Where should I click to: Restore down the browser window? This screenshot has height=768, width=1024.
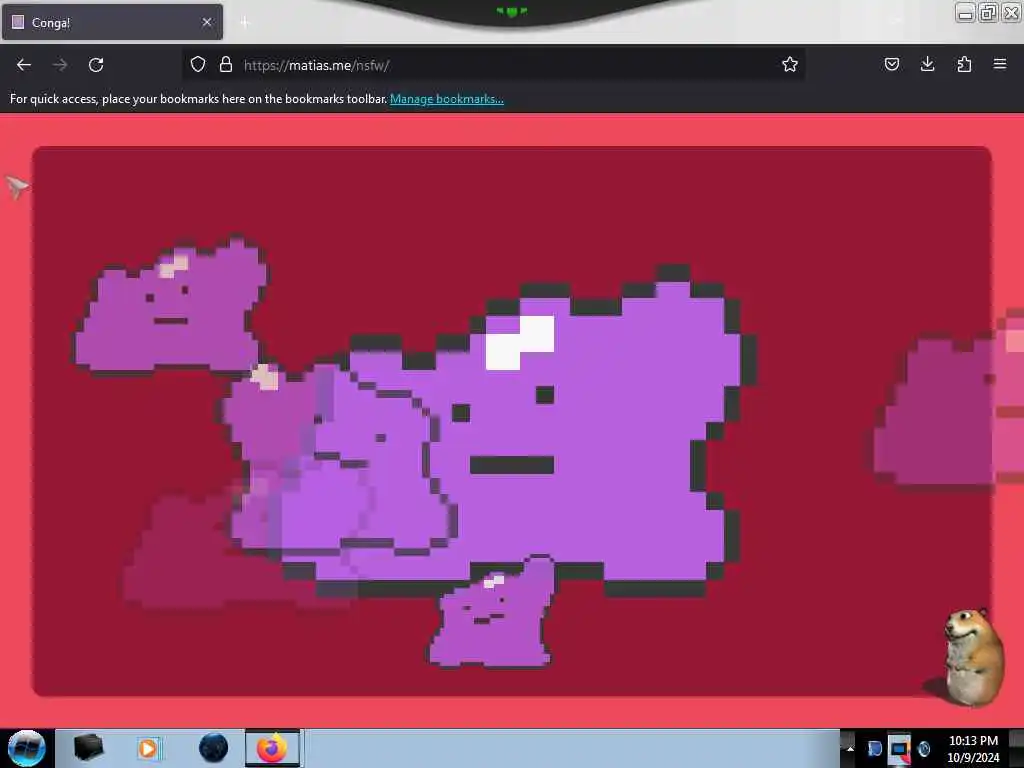(989, 12)
